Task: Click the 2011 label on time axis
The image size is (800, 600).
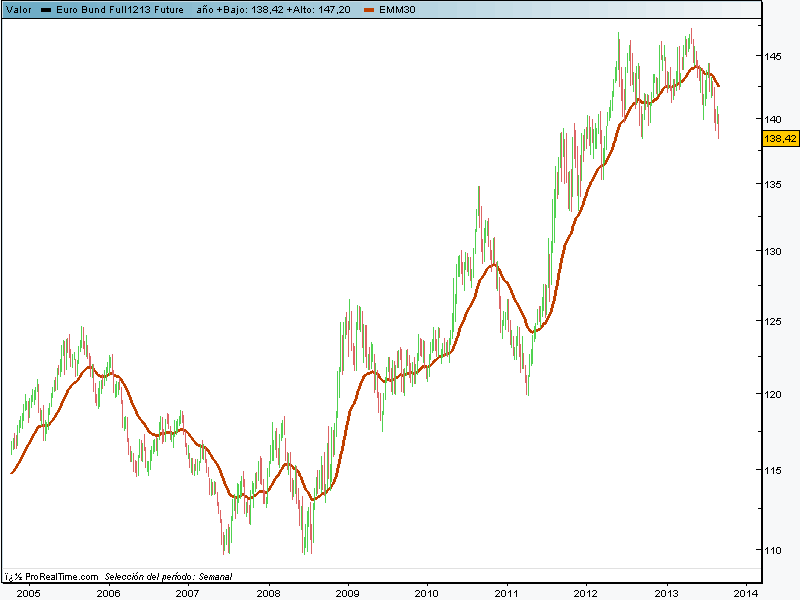Action: [x=506, y=592]
